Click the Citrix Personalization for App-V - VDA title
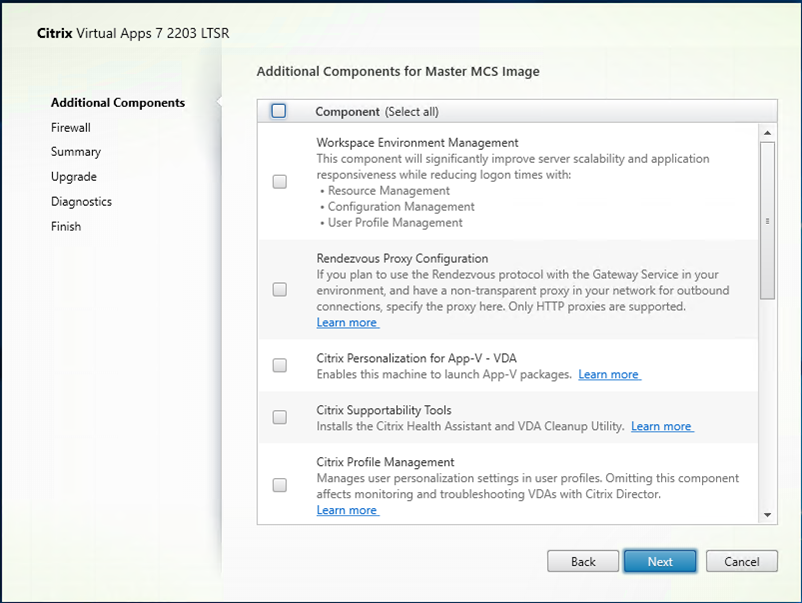Viewport: 802px width, 603px height. 417,358
